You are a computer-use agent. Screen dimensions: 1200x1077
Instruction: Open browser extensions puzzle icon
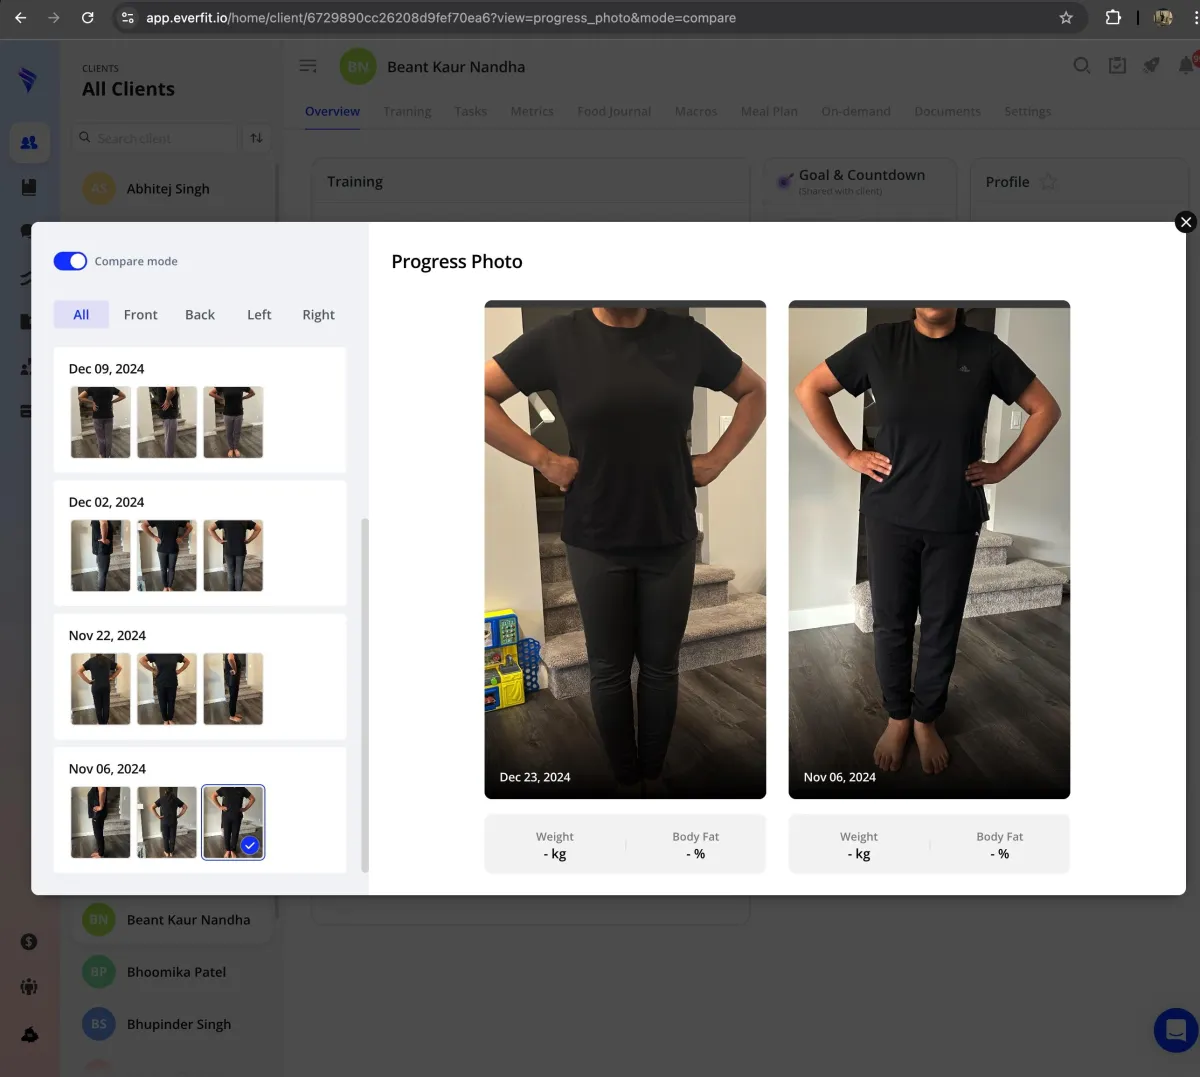[1113, 18]
